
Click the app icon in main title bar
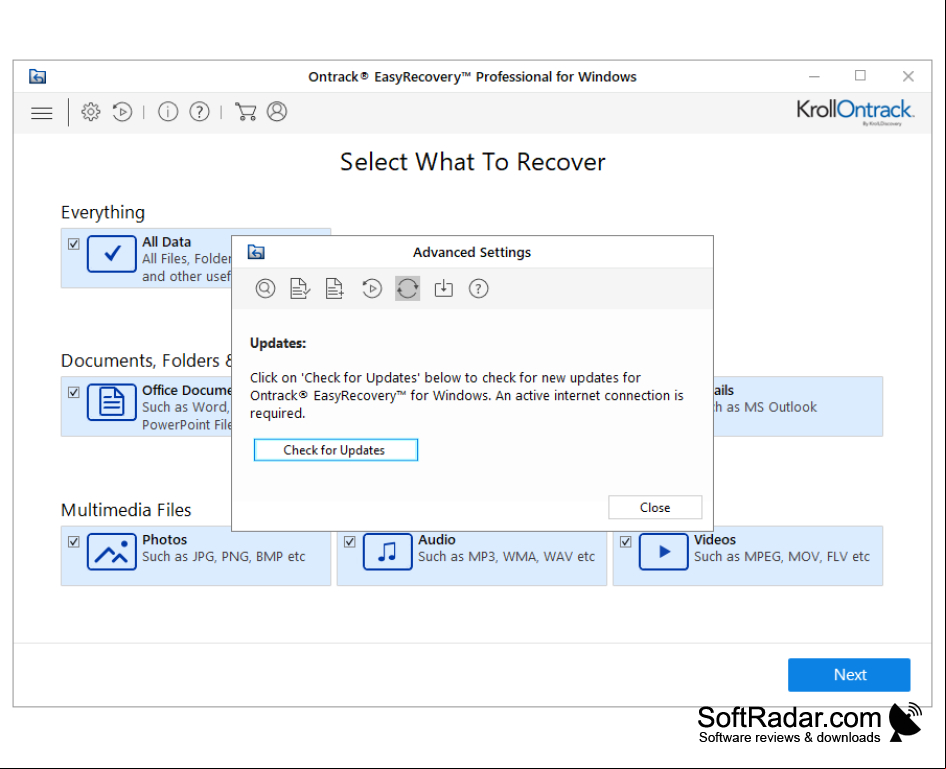point(37,77)
